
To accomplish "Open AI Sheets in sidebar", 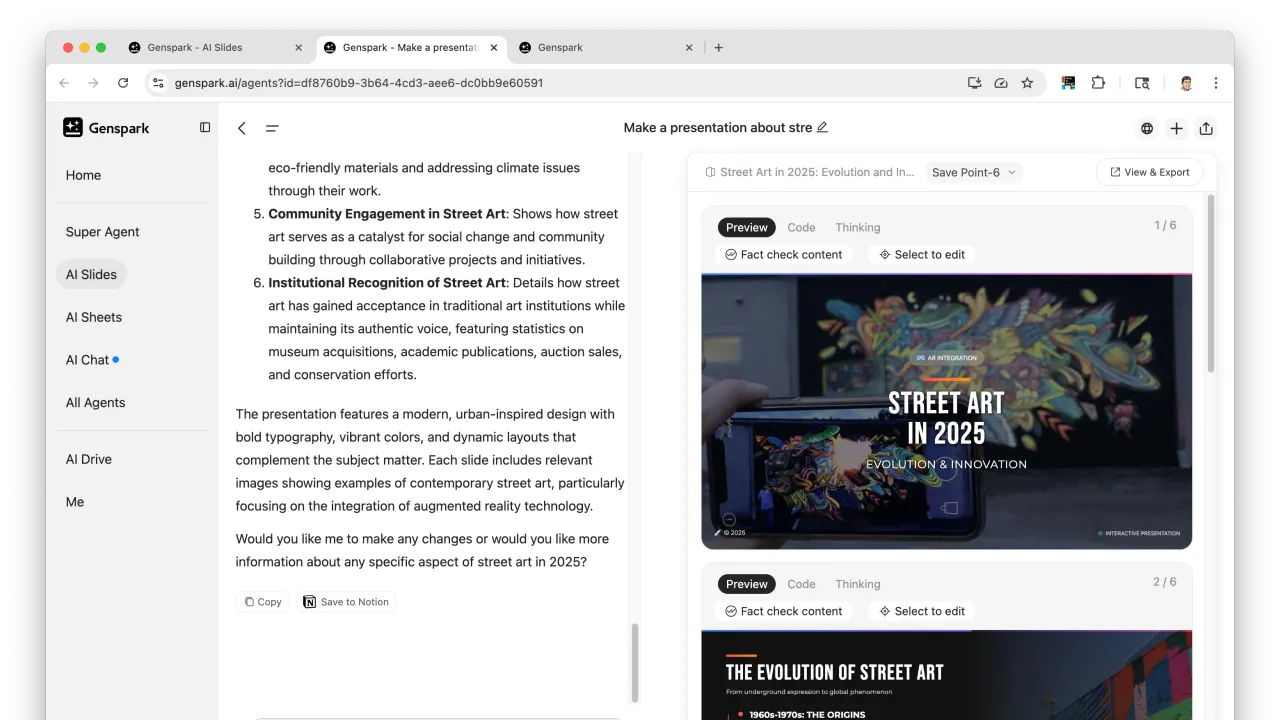I will coord(94,317).
